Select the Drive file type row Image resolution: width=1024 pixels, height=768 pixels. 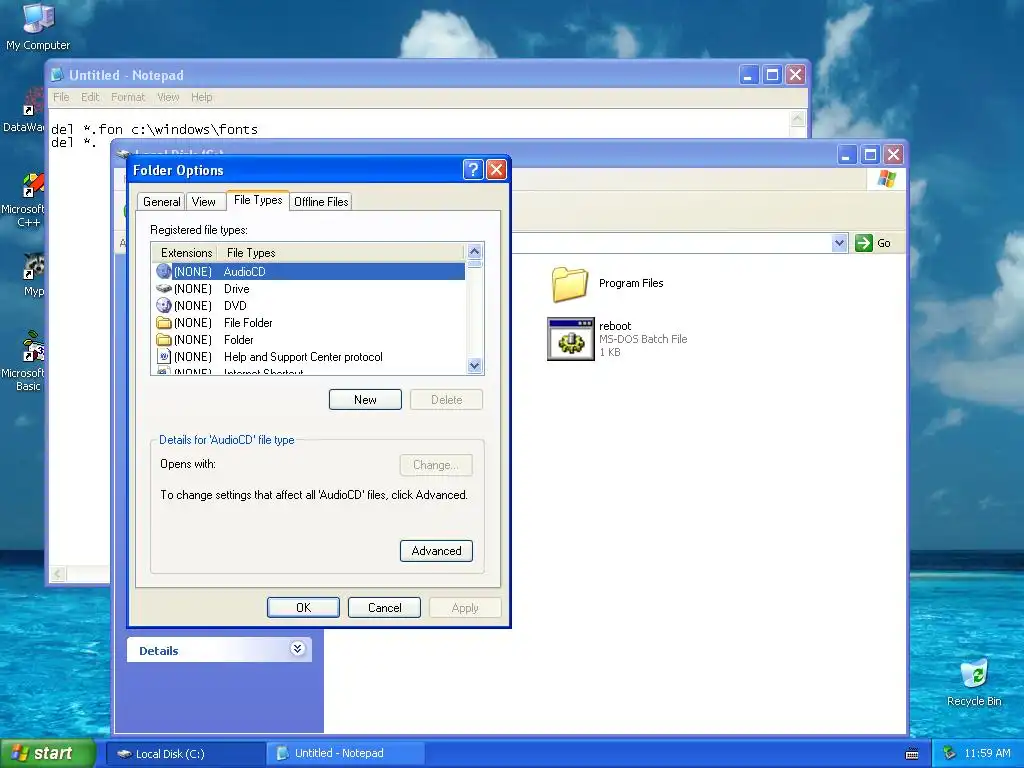pyautogui.click(x=310, y=289)
